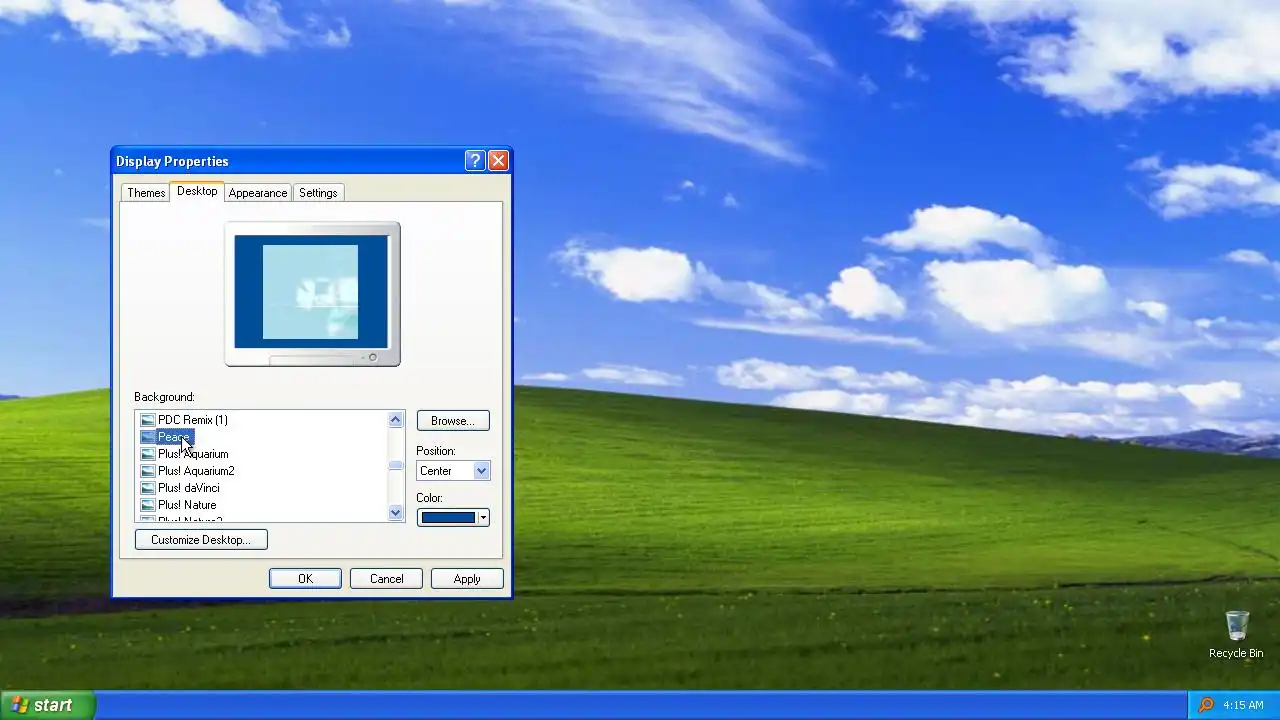Click the image icon beside Plus! Aquarium2

pyautogui.click(x=148, y=471)
